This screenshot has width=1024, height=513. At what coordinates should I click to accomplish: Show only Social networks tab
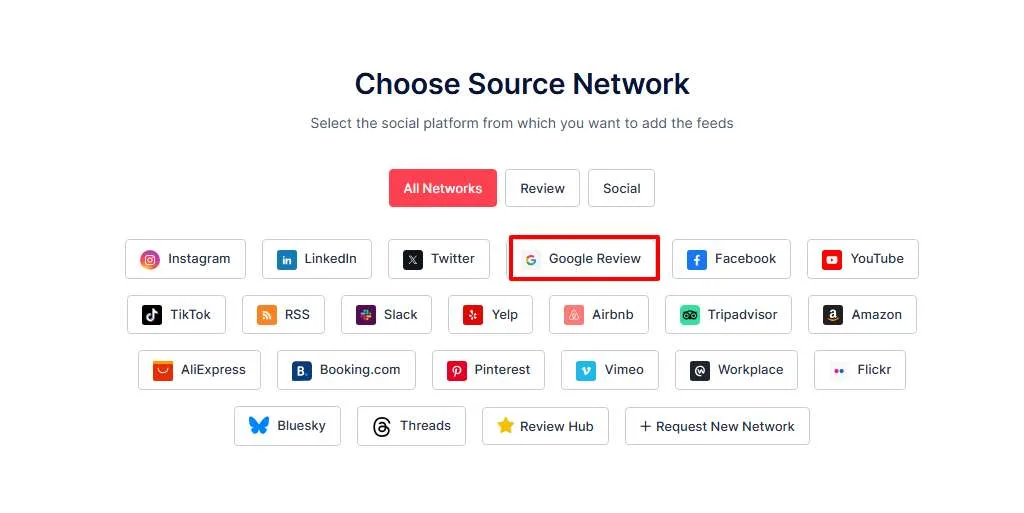(621, 188)
